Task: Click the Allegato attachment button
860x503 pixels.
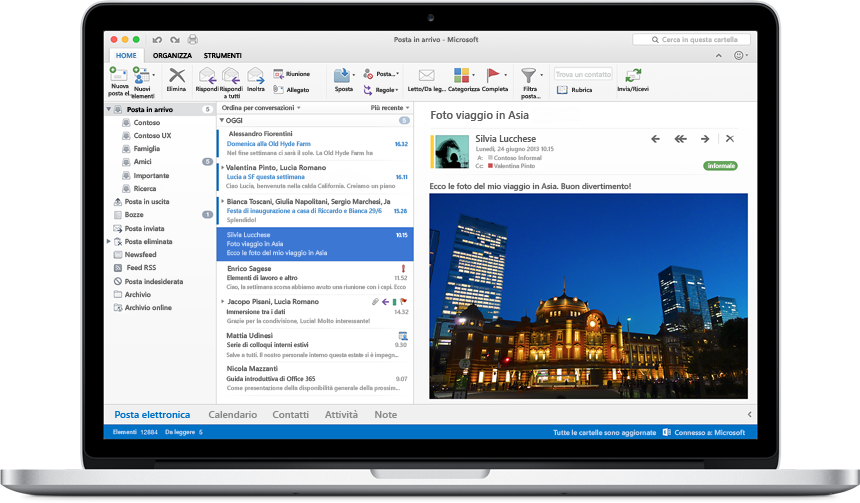Action: click(292, 89)
